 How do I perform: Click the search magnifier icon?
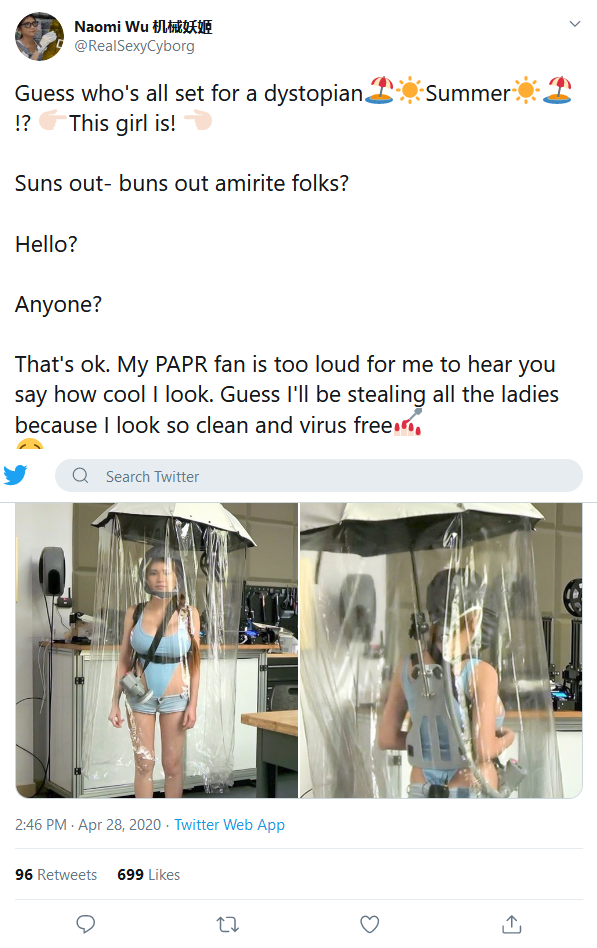click(x=80, y=475)
